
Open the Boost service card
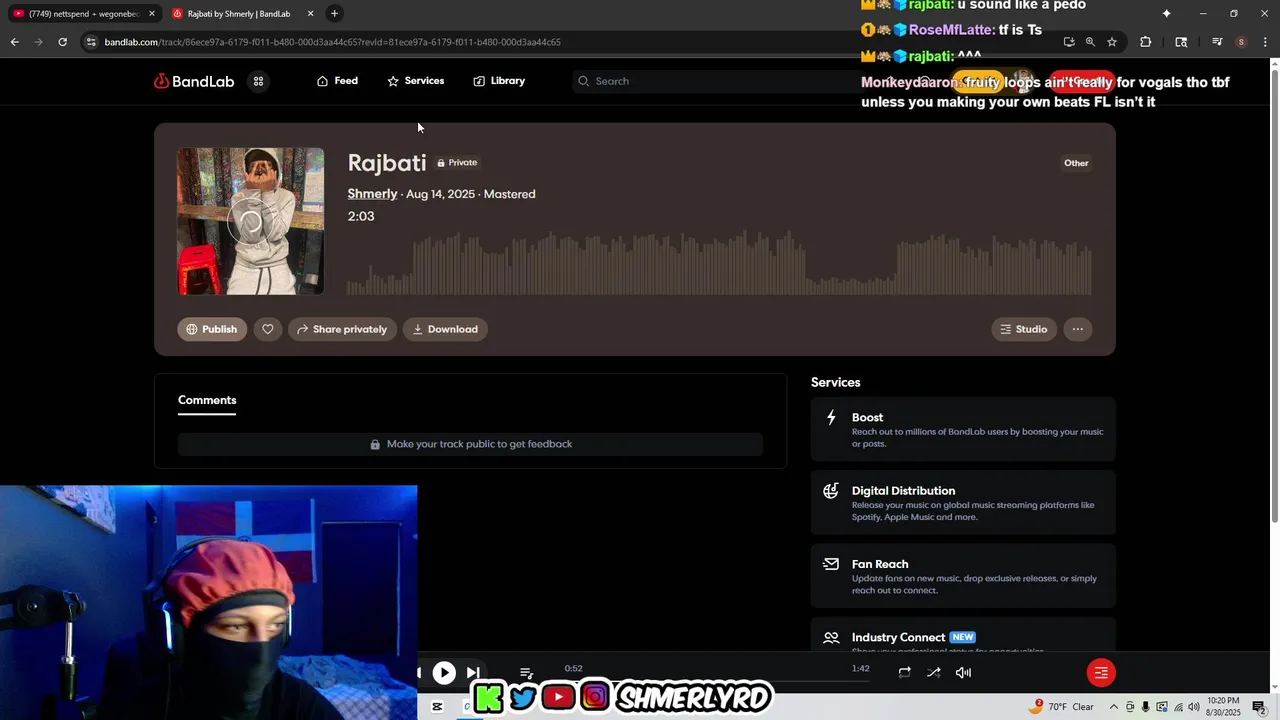pyautogui.click(x=963, y=430)
